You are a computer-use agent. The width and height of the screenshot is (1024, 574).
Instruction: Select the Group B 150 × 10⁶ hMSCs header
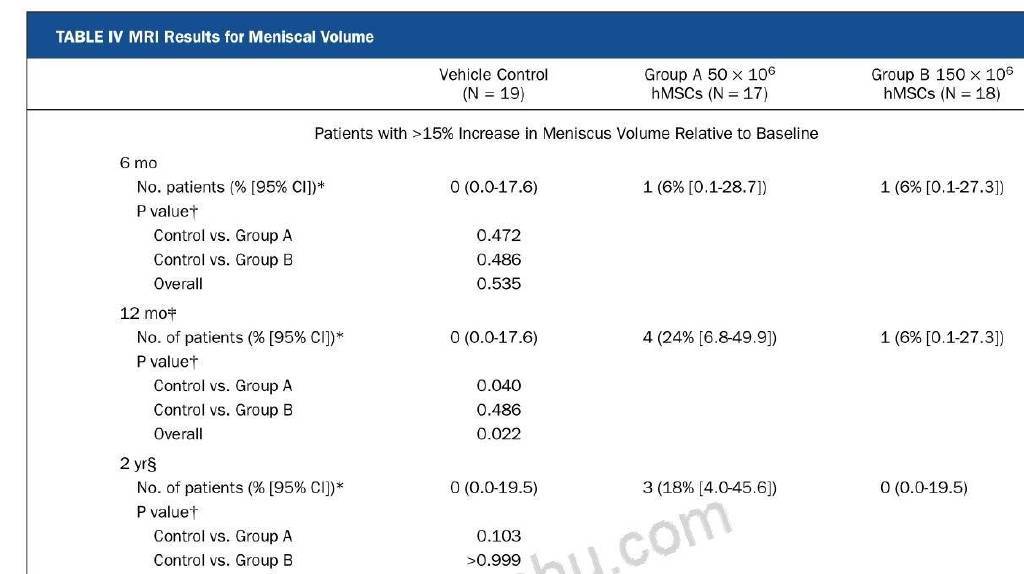(942, 84)
